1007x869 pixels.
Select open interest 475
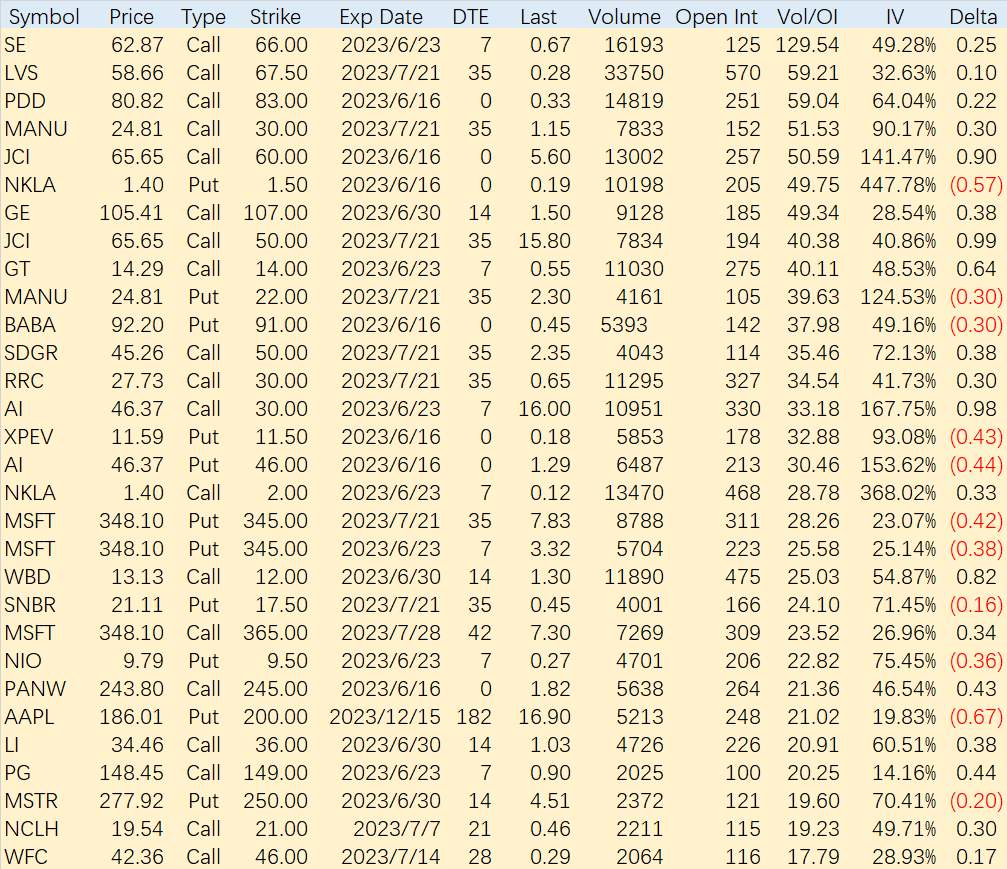743,577
